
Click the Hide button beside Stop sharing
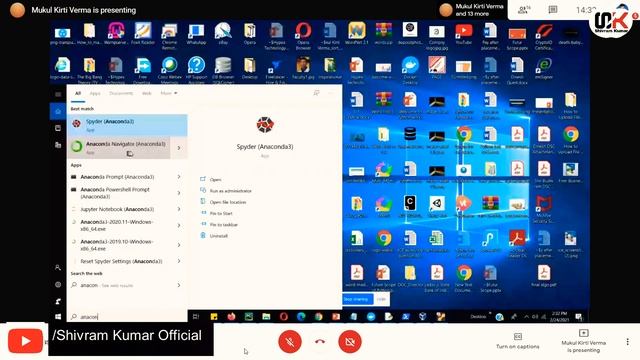pyautogui.click(x=381, y=299)
